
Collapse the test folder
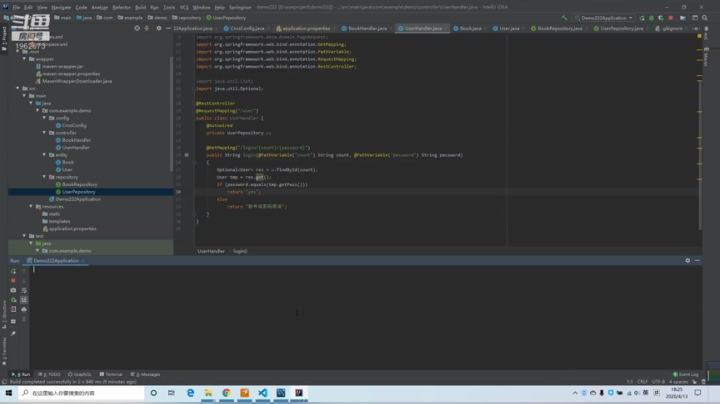click(x=24, y=236)
